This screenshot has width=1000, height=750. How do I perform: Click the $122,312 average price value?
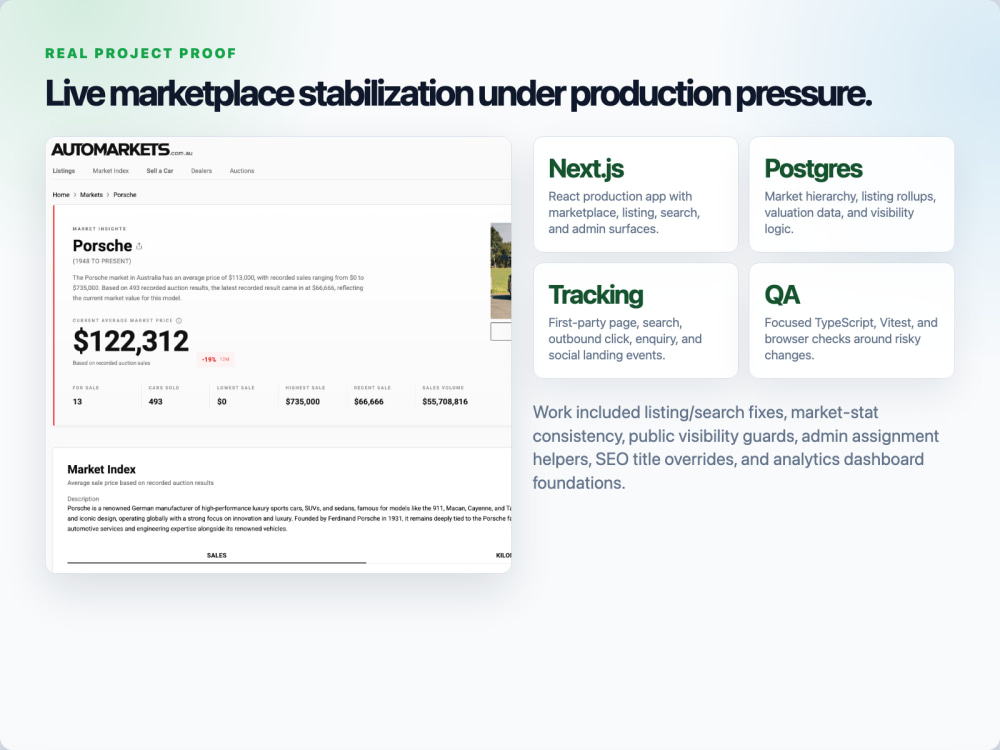pos(131,341)
